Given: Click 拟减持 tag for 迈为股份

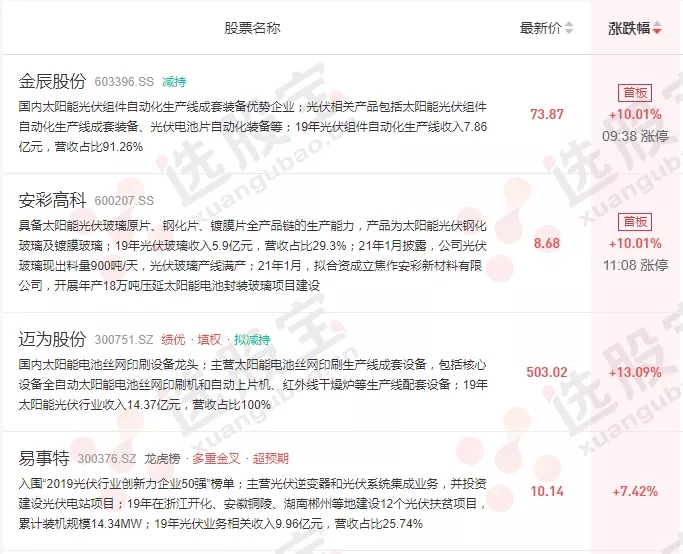Looking at the screenshot, I should 252,339.
